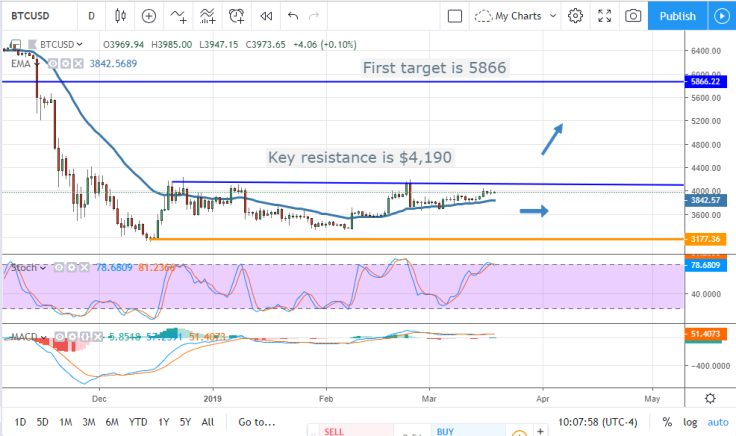Enter fullscreen mode

pyautogui.click(x=605, y=16)
